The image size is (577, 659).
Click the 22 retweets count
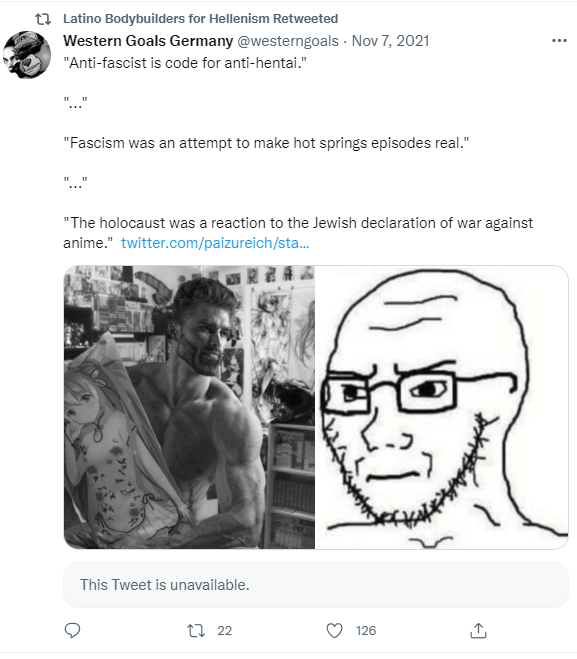pyautogui.click(x=224, y=630)
